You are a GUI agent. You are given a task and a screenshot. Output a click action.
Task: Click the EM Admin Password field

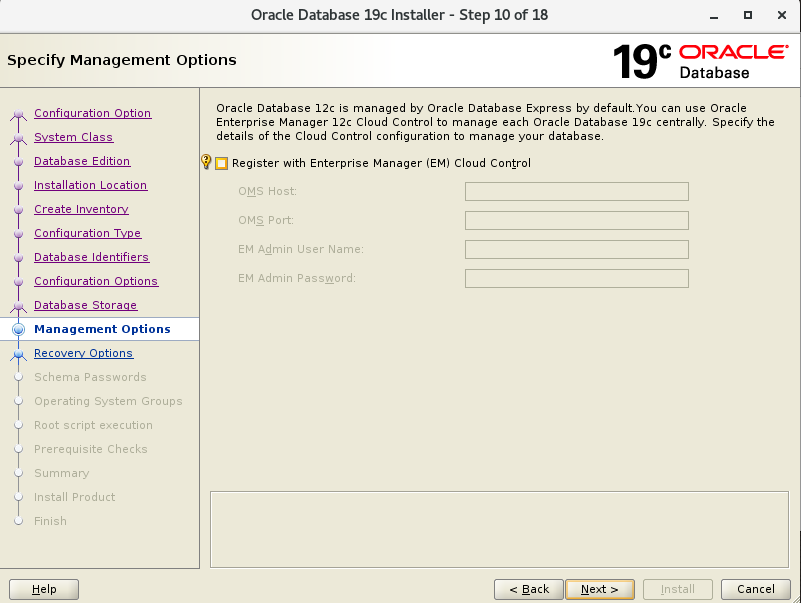tap(576, 278)
